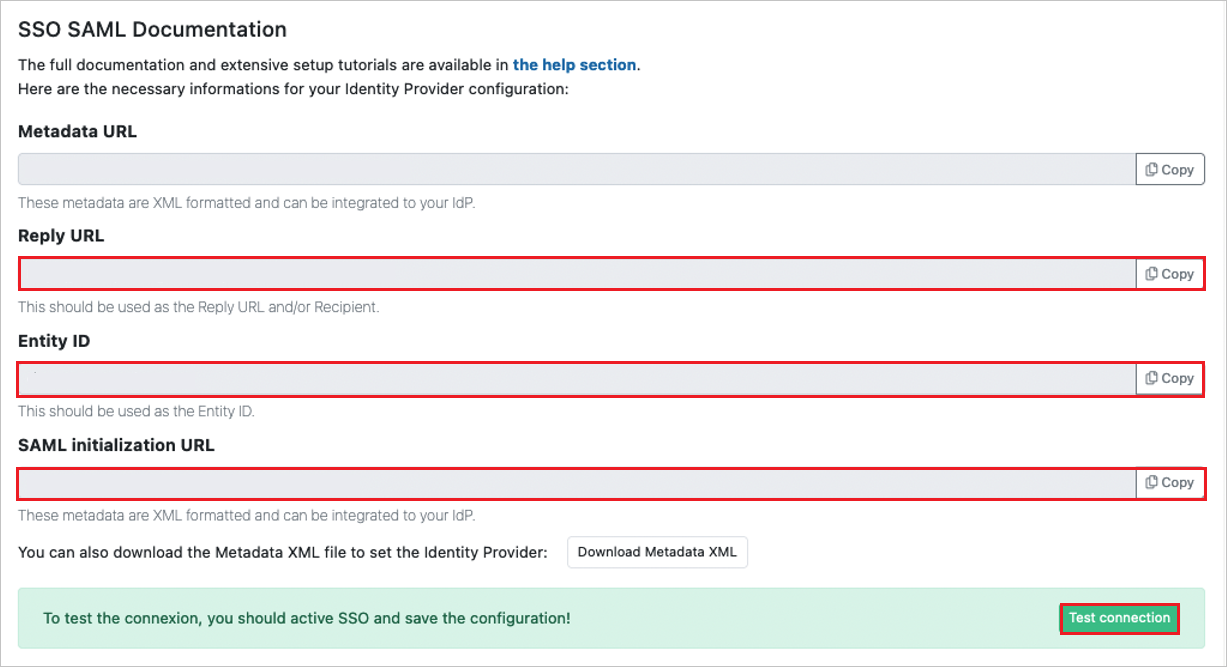Download the Metadata XML file
The image size is (1227, 667).
click(657, 551)
